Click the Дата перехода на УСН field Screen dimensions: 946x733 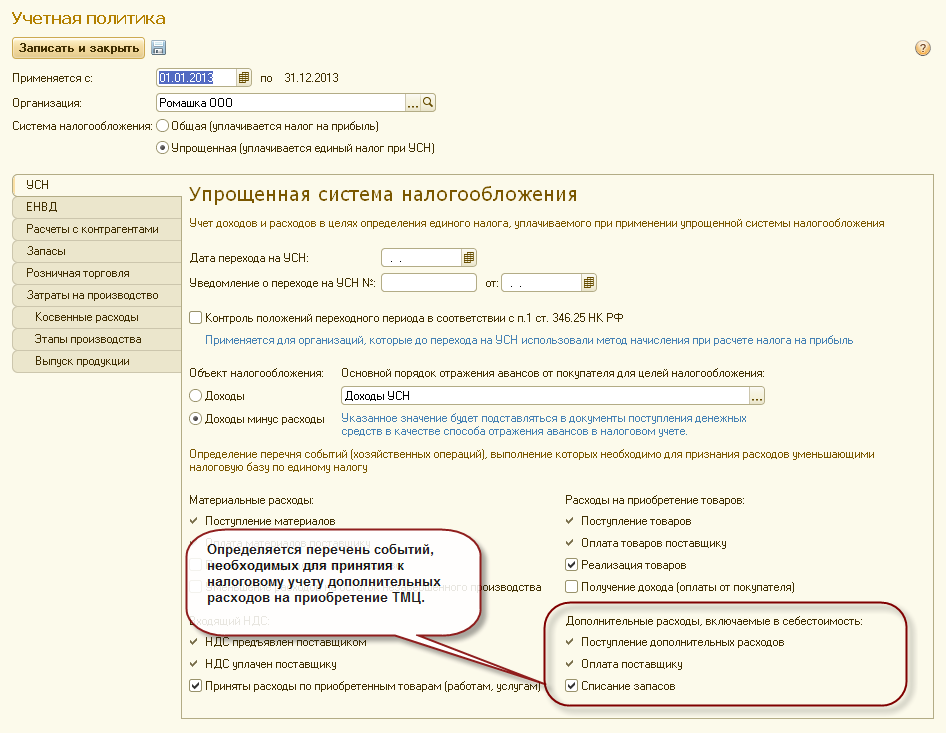[421, 258]
